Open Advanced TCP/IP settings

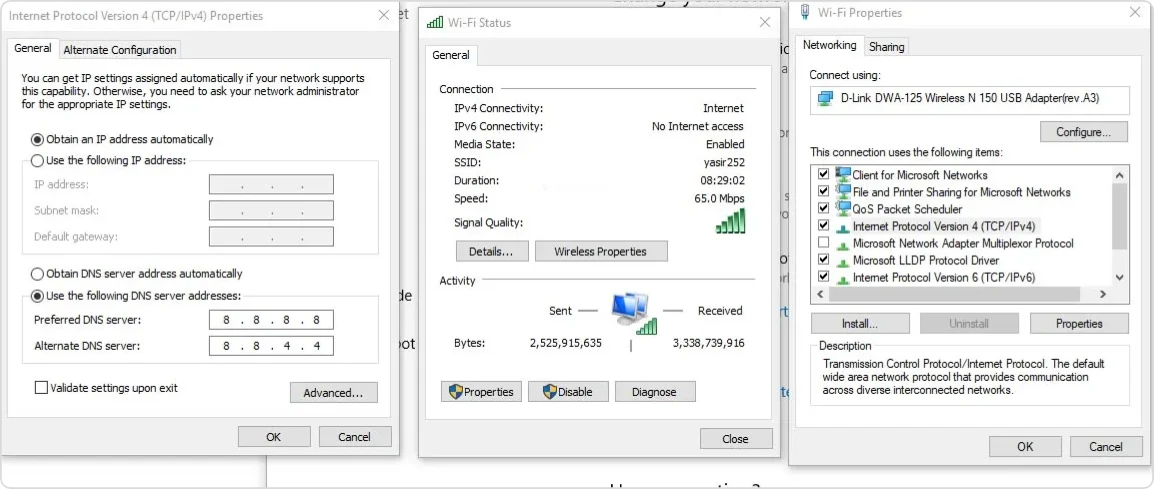click(333, 393)
